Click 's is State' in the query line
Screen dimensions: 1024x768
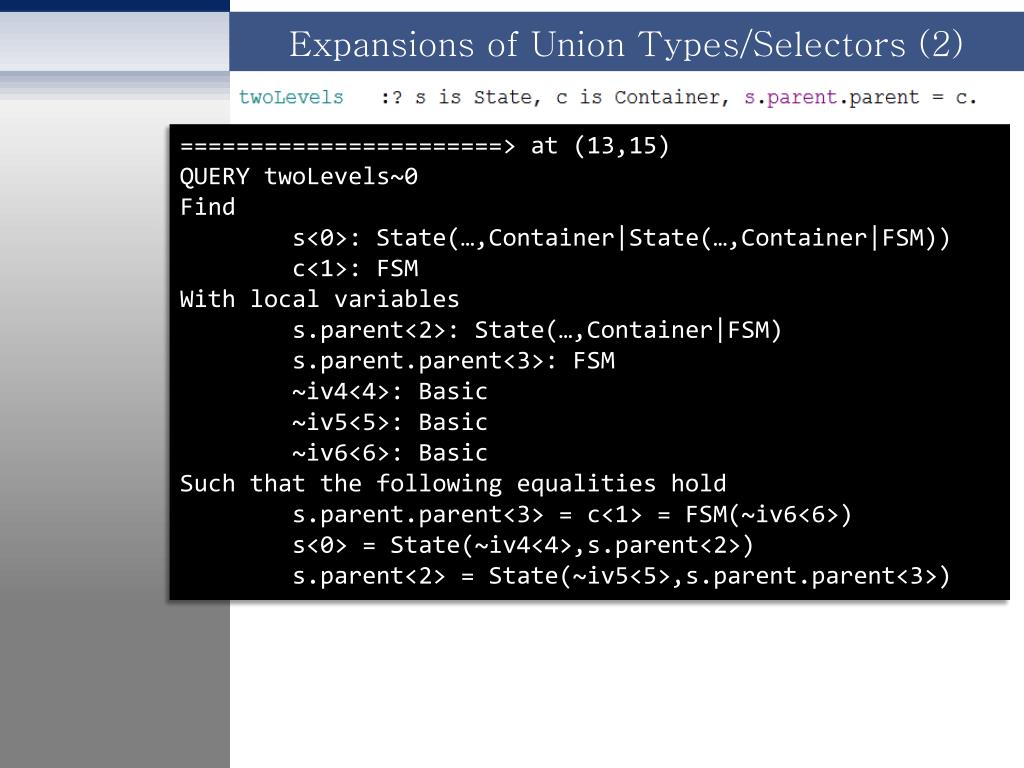[x=477, y=97]
